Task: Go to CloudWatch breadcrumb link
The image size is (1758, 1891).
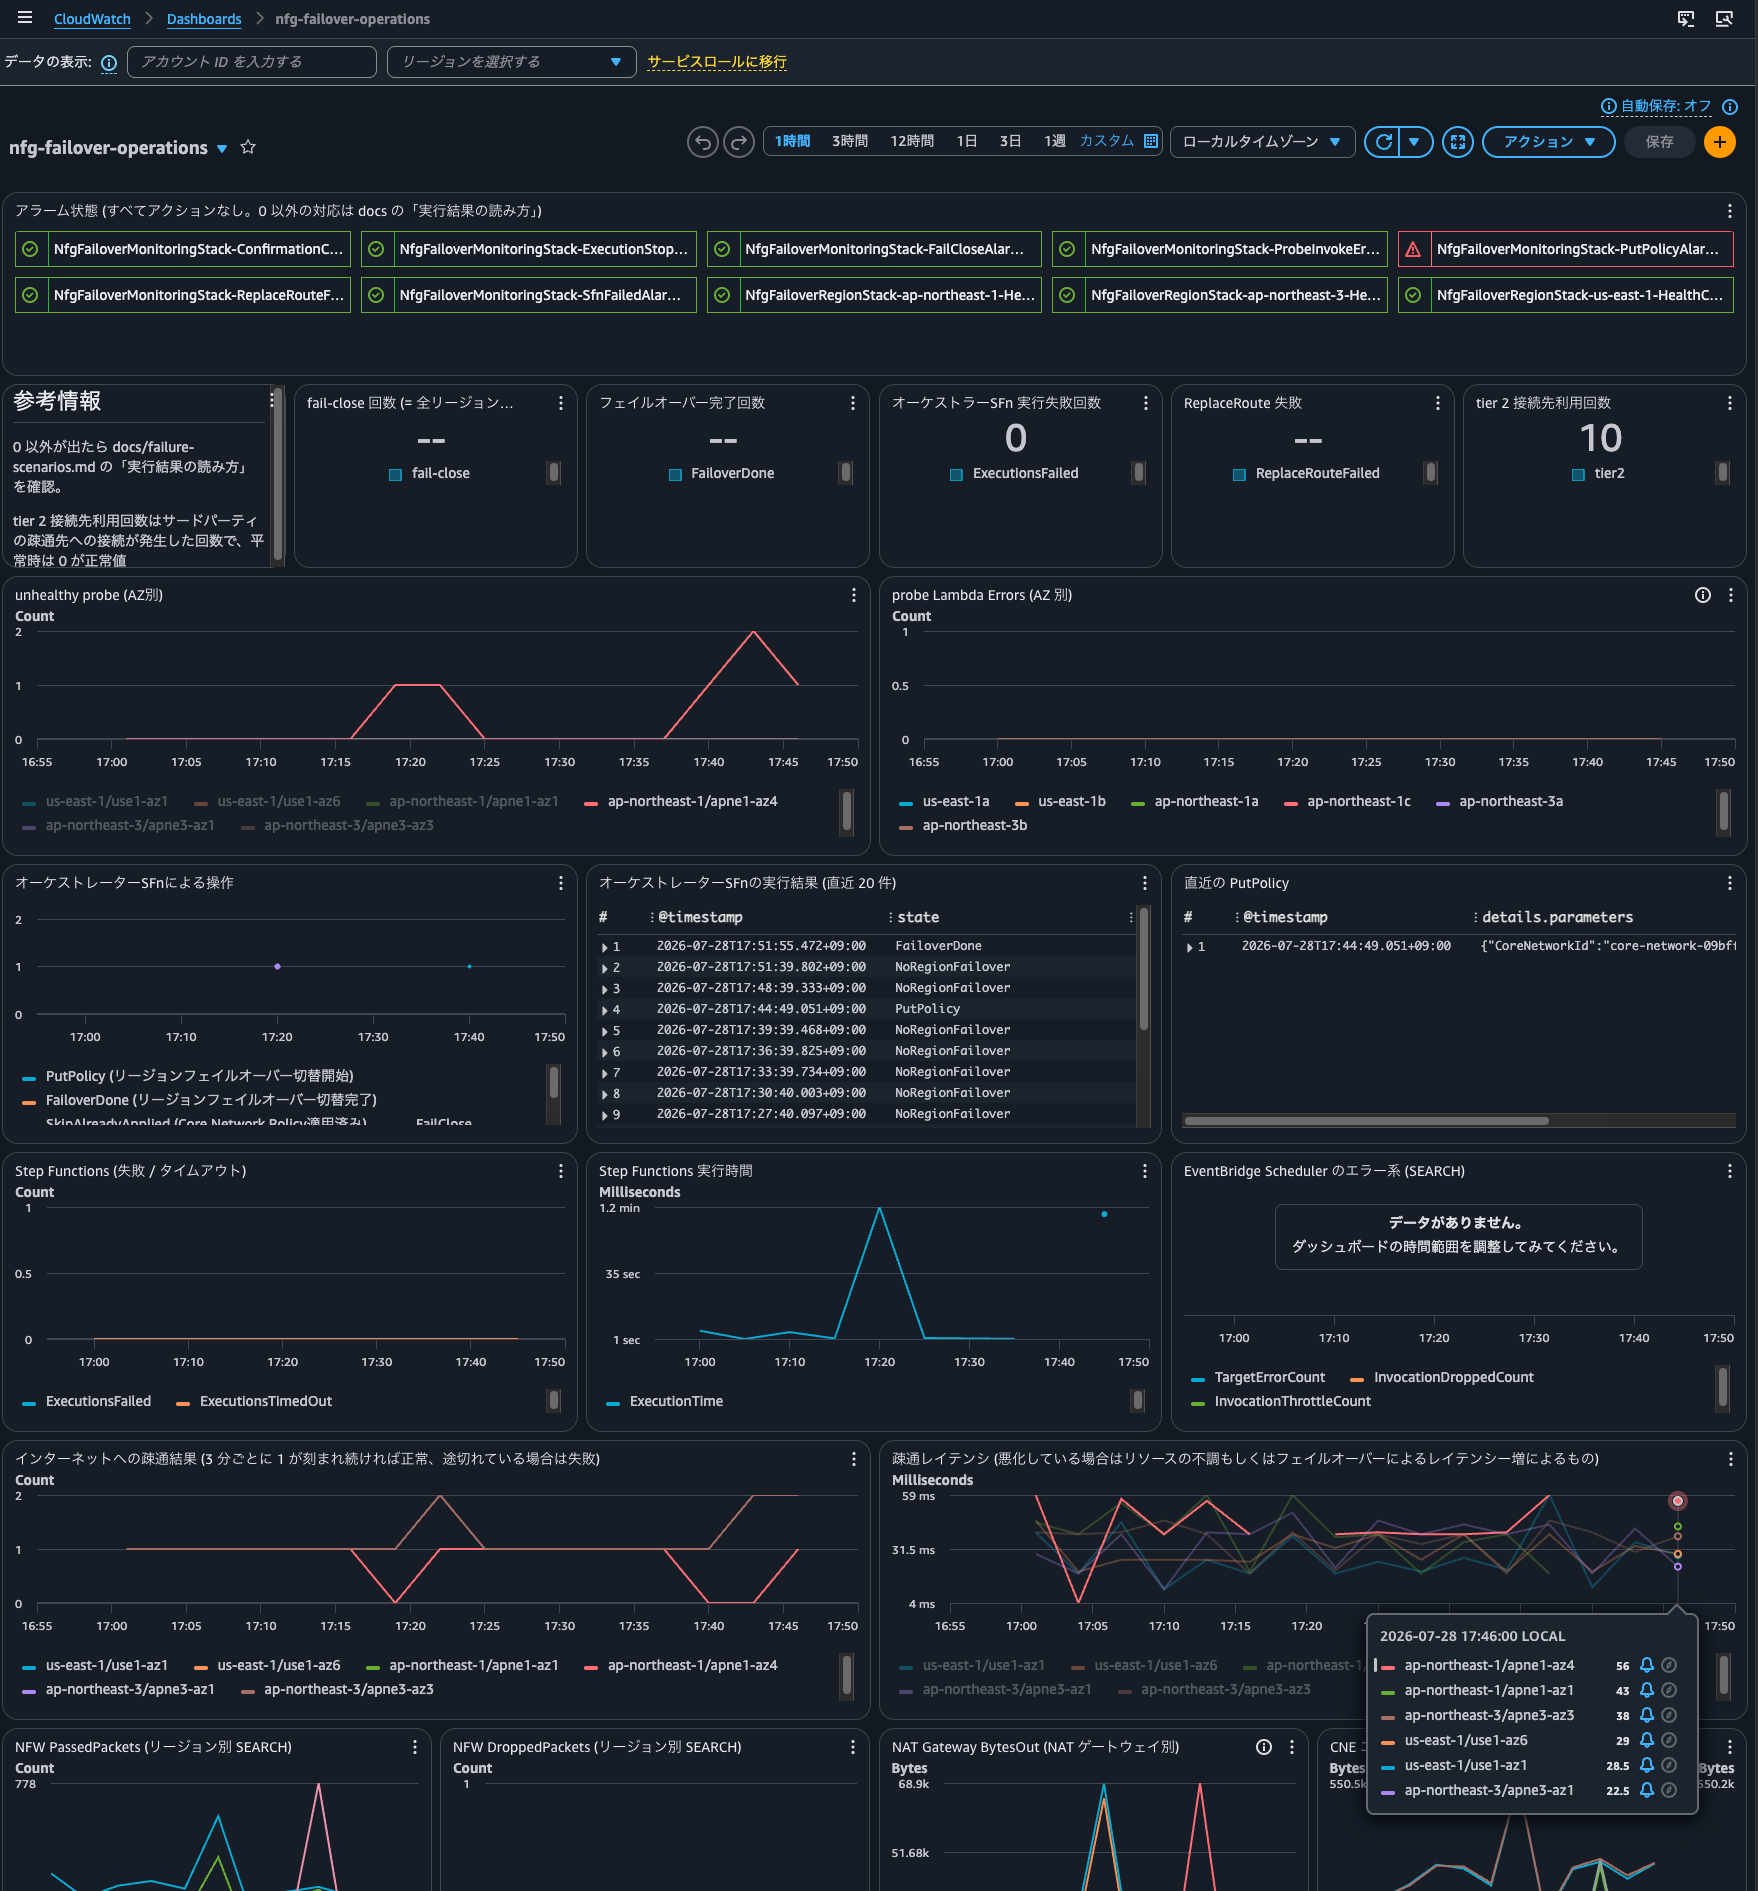Action: click(92, 19)
